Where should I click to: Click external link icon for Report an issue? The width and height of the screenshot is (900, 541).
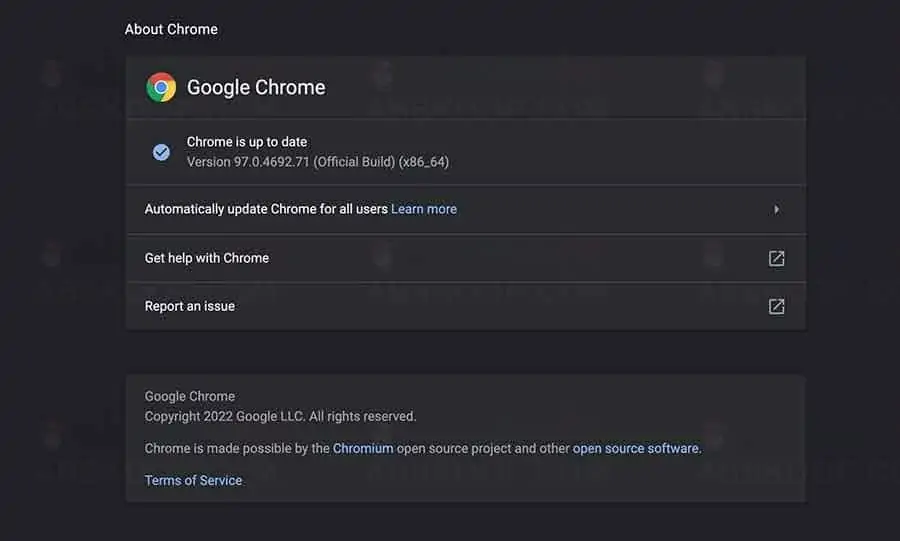coord(776,306)
